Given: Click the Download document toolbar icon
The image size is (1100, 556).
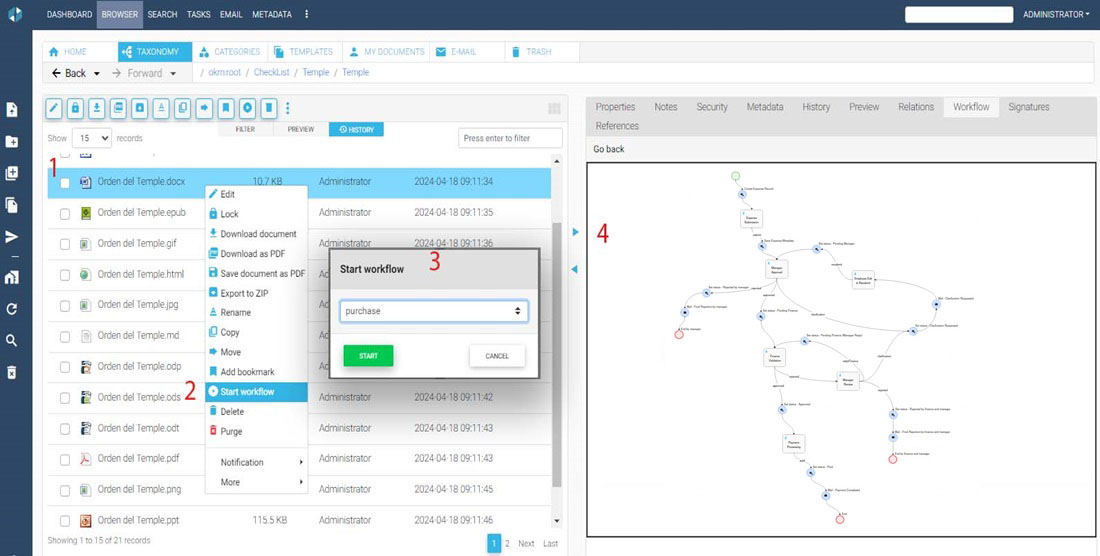Looking at the screenshot, I should [97, 108].
